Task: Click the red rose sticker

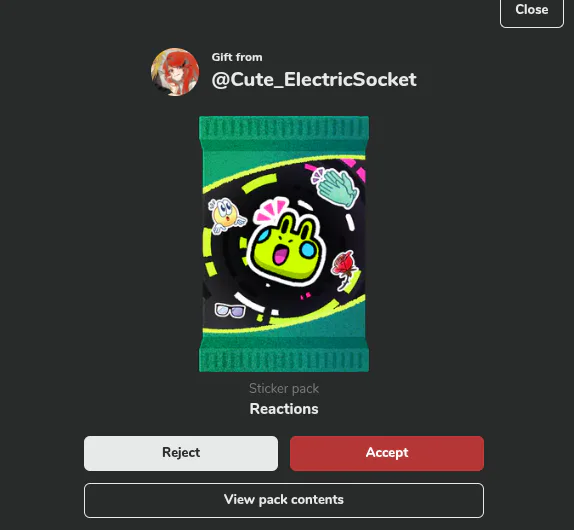Action: pos(343,270)
